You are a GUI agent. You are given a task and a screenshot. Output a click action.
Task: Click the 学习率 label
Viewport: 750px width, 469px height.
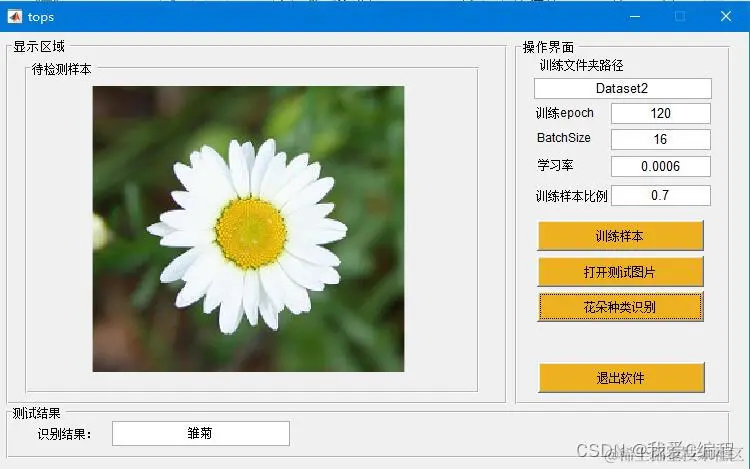click(x=555, y=165)
